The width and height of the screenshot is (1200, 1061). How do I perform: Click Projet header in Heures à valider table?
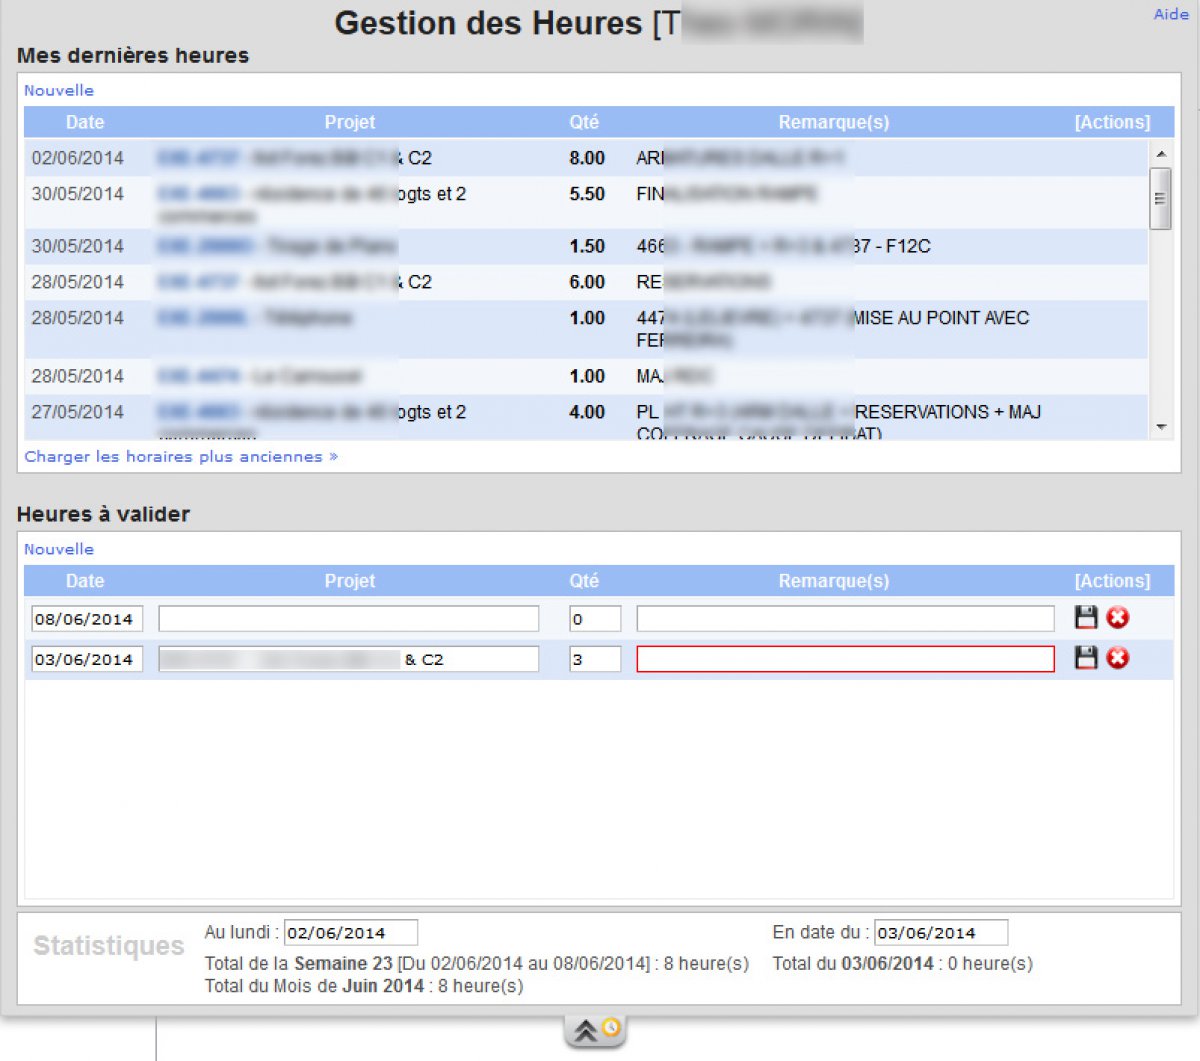click(x=350, y=581)
